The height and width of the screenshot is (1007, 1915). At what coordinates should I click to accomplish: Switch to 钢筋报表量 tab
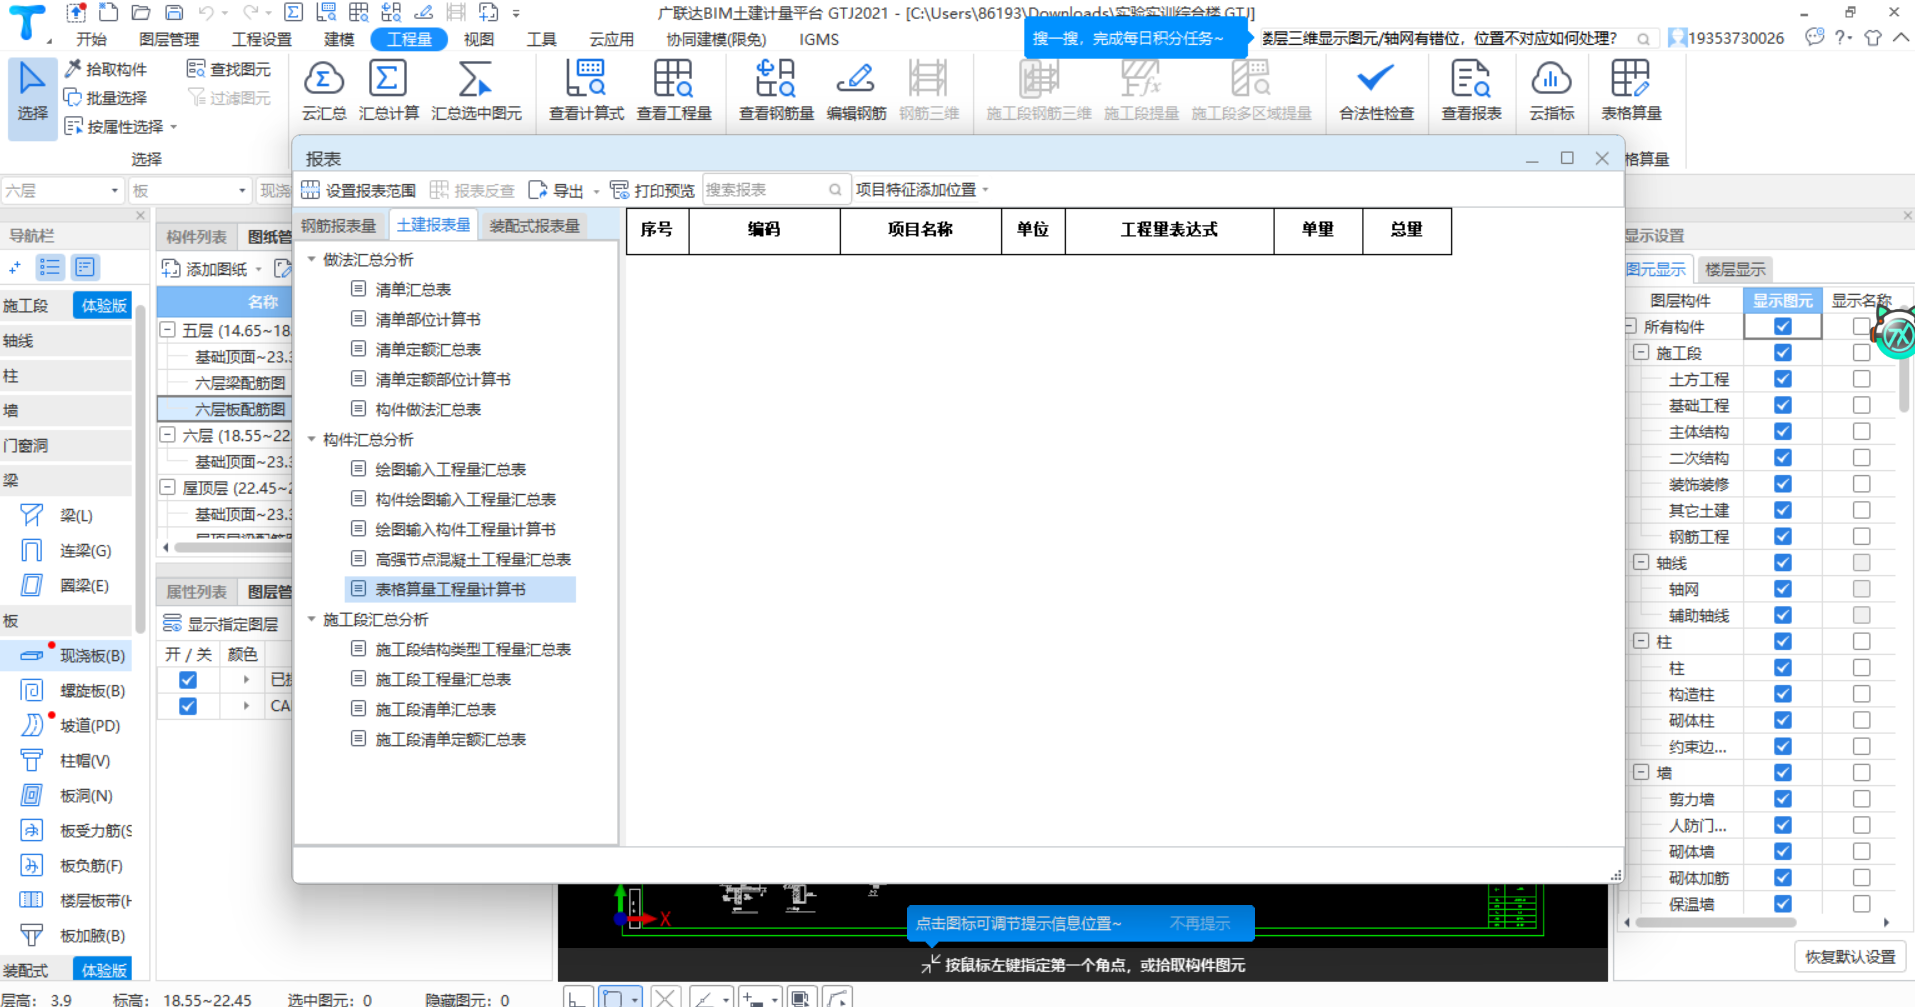339,226
